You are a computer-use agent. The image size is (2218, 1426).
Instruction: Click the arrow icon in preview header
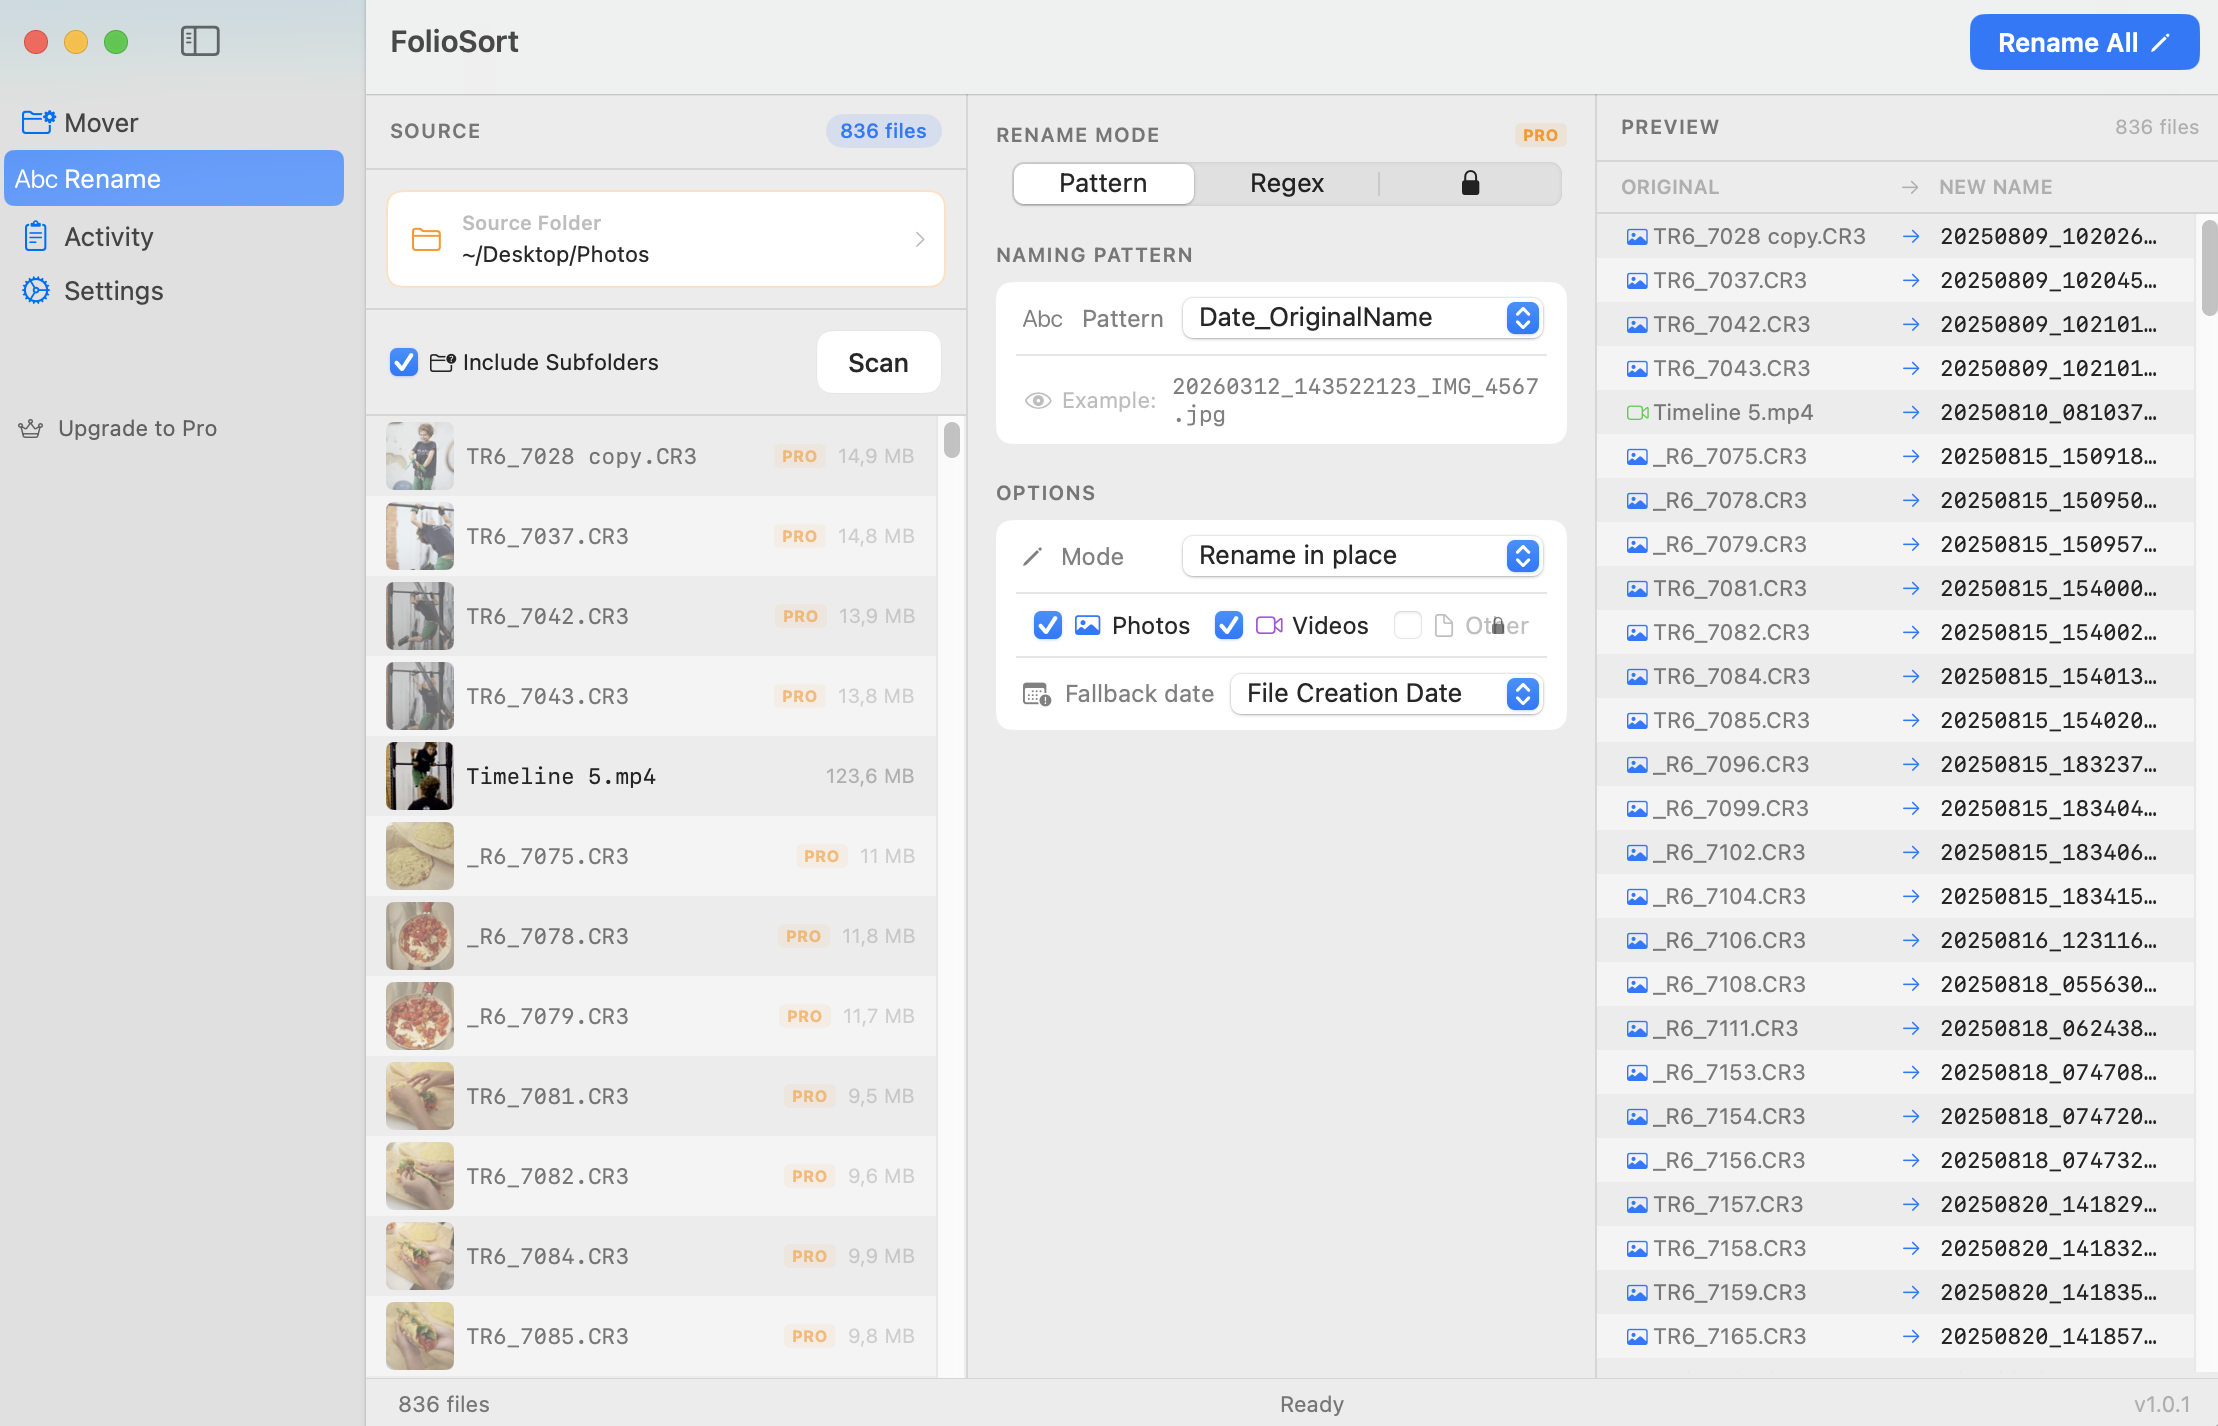[x=1910, y=187]
